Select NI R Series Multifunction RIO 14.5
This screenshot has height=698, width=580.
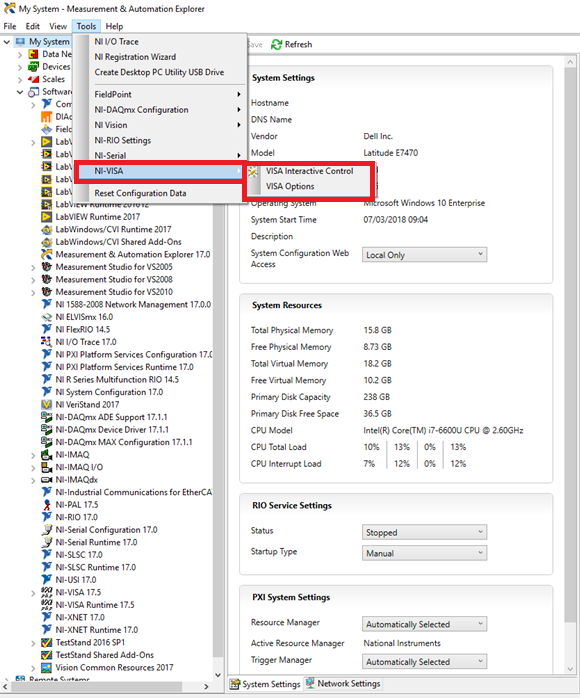pos(117,380)
